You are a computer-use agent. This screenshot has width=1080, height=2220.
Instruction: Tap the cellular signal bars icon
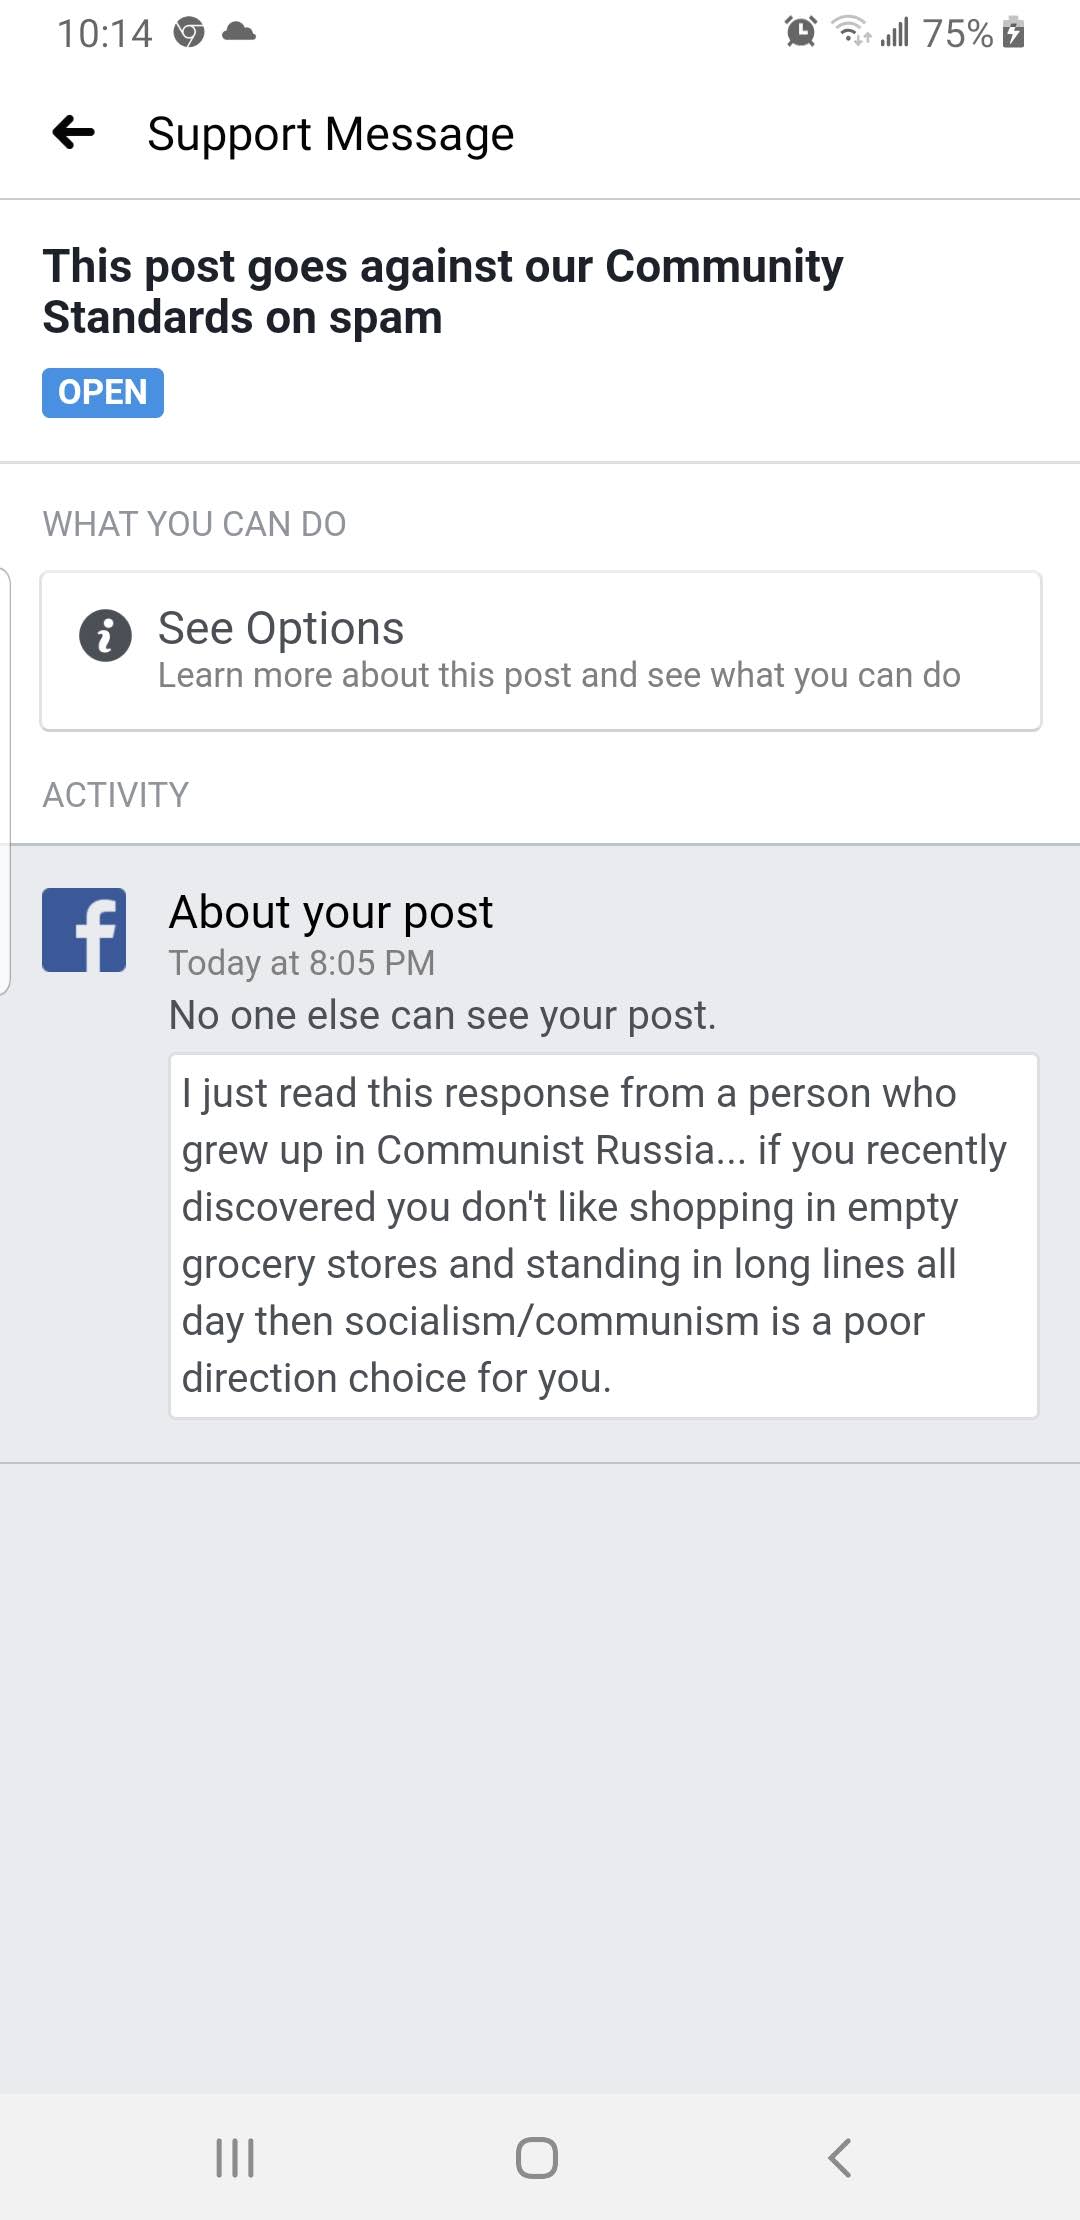895,33
